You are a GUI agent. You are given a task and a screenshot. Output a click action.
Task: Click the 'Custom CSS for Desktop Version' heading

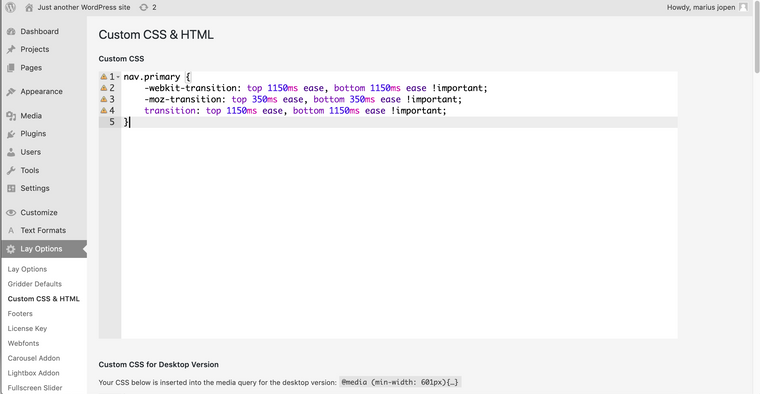click(158, 364)
